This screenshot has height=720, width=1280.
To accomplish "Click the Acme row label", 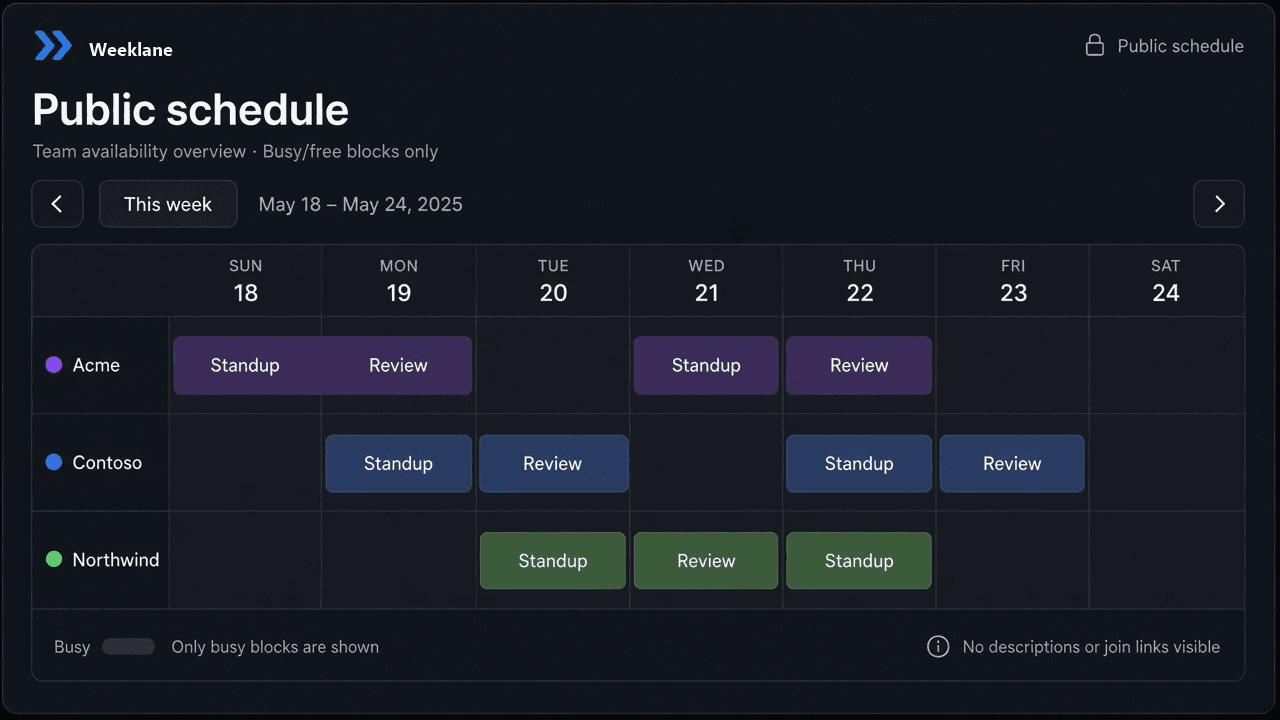I will click(96, 365).
